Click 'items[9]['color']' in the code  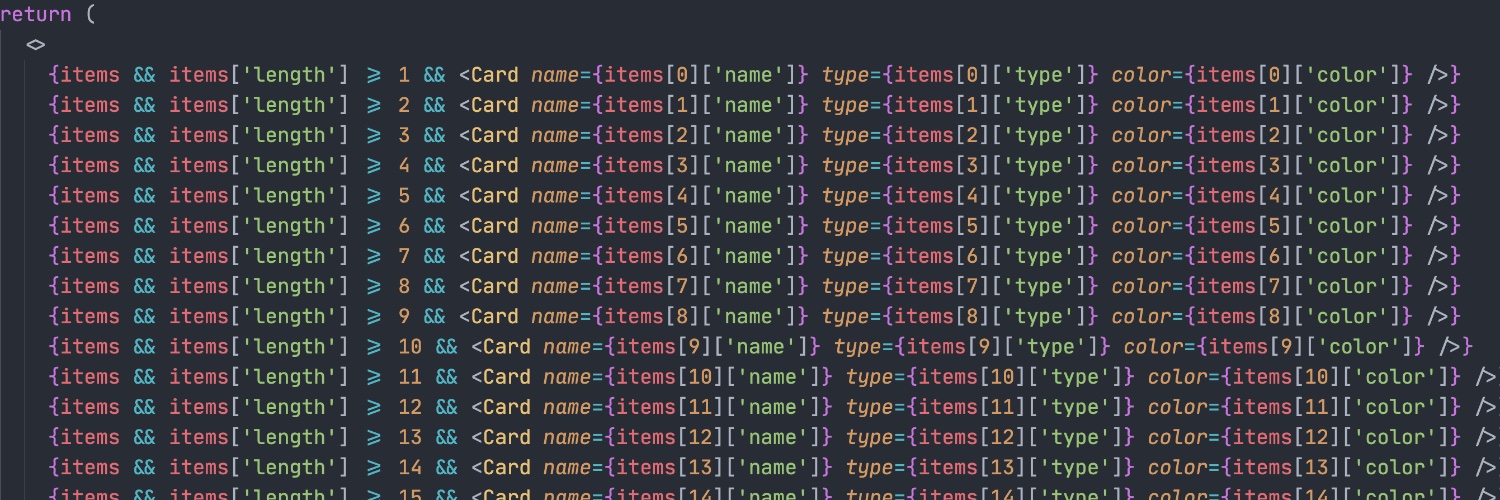click(x=1311, y=346)
